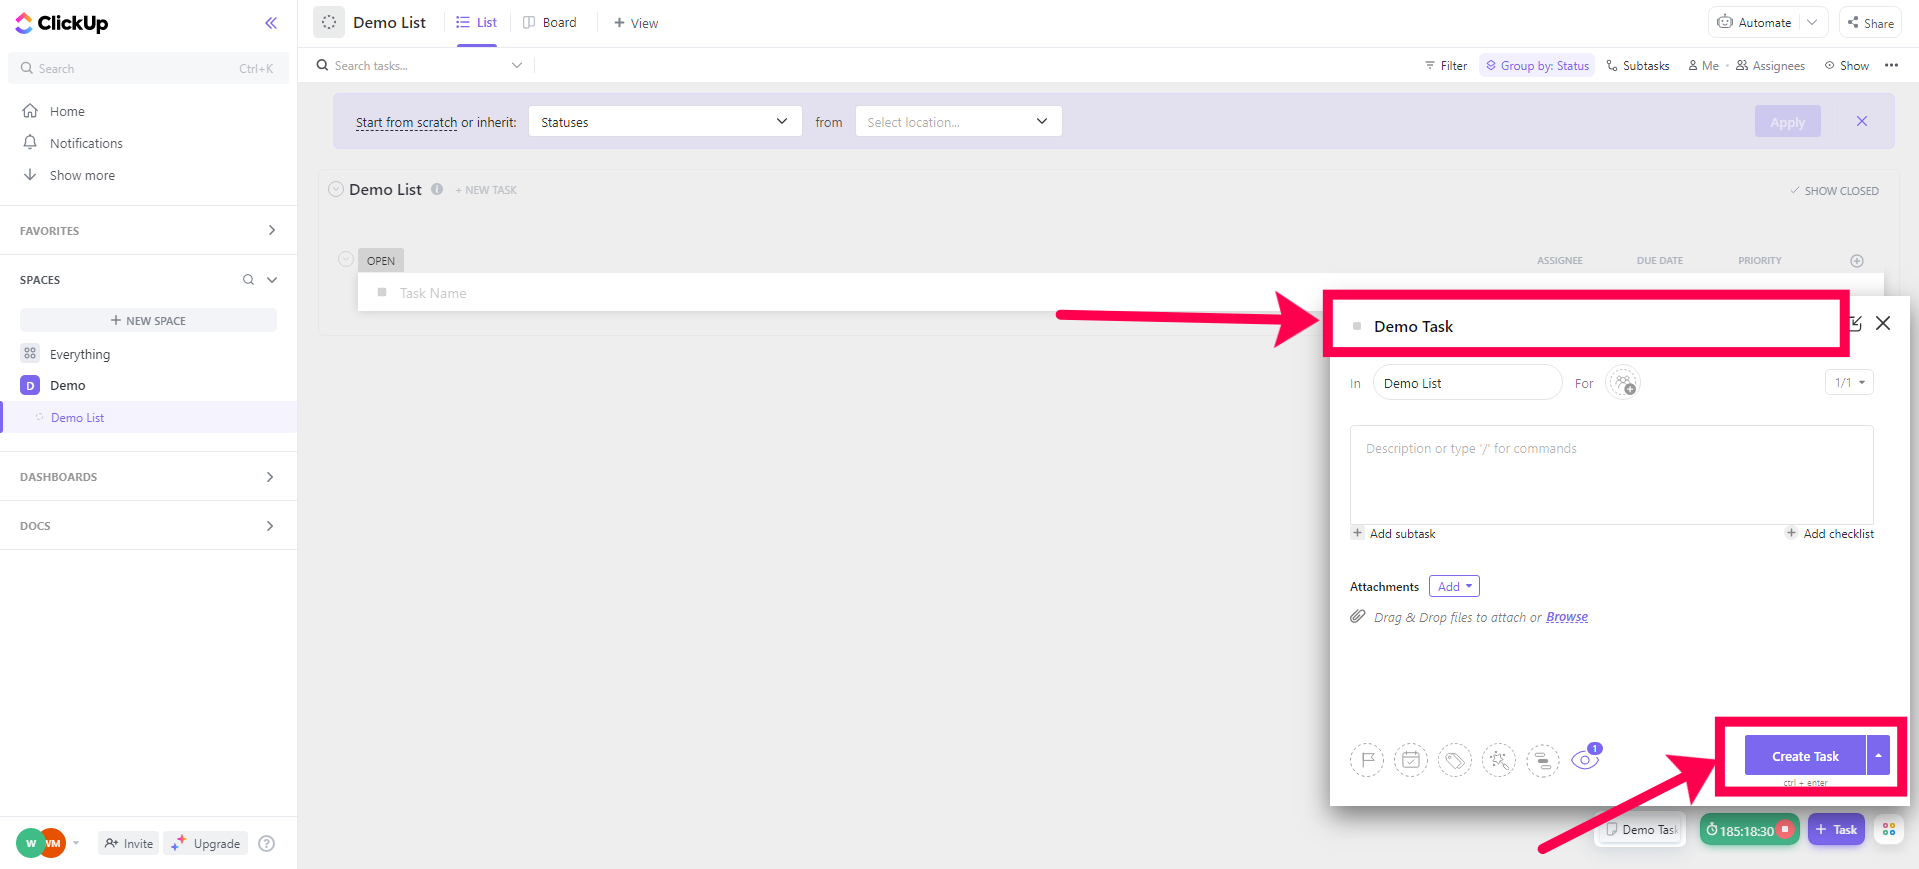The image size is (1919, 869).
Task: Open the Show options
Action: [x=1846, y=65]
